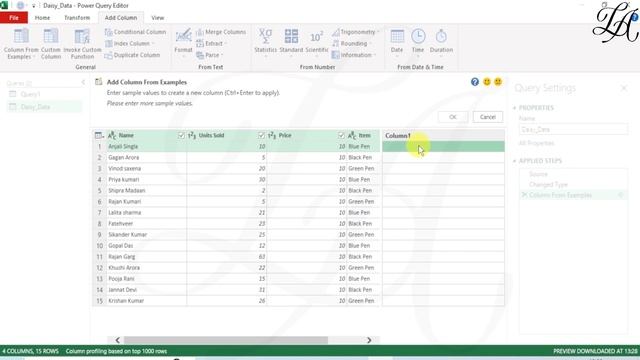
Task: Open Custom Column tool
Action: point(51,44)
